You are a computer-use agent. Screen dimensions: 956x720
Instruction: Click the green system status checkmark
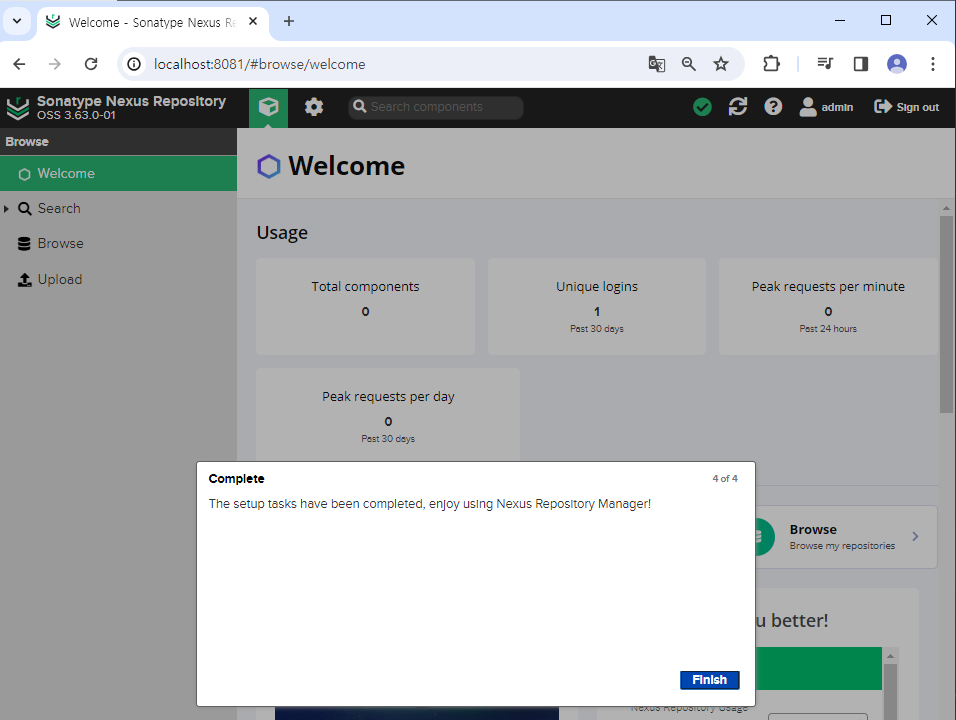click(x=702, y=107)
